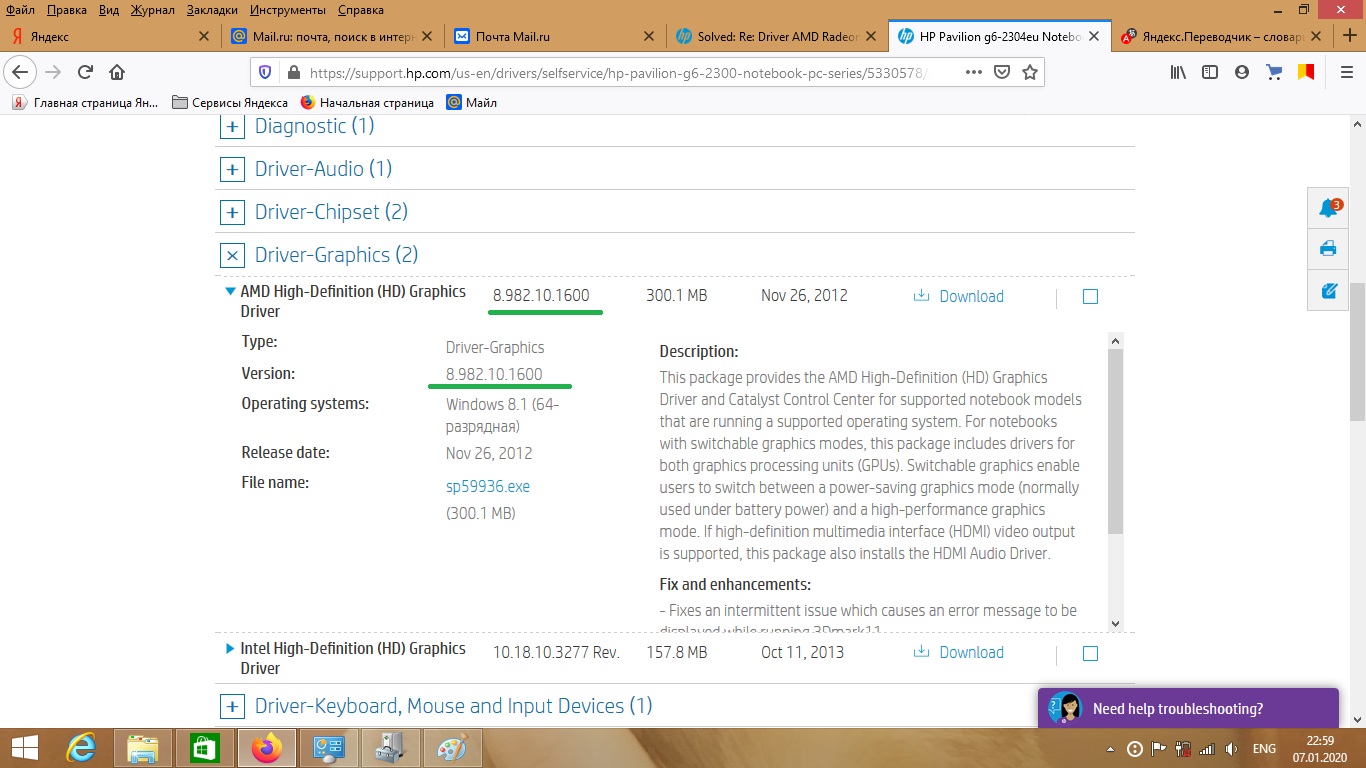The height and width of the screenshot is (768, 1366).
Task: Open the Need help troubleshooting chat
Action: [1188, 709]
